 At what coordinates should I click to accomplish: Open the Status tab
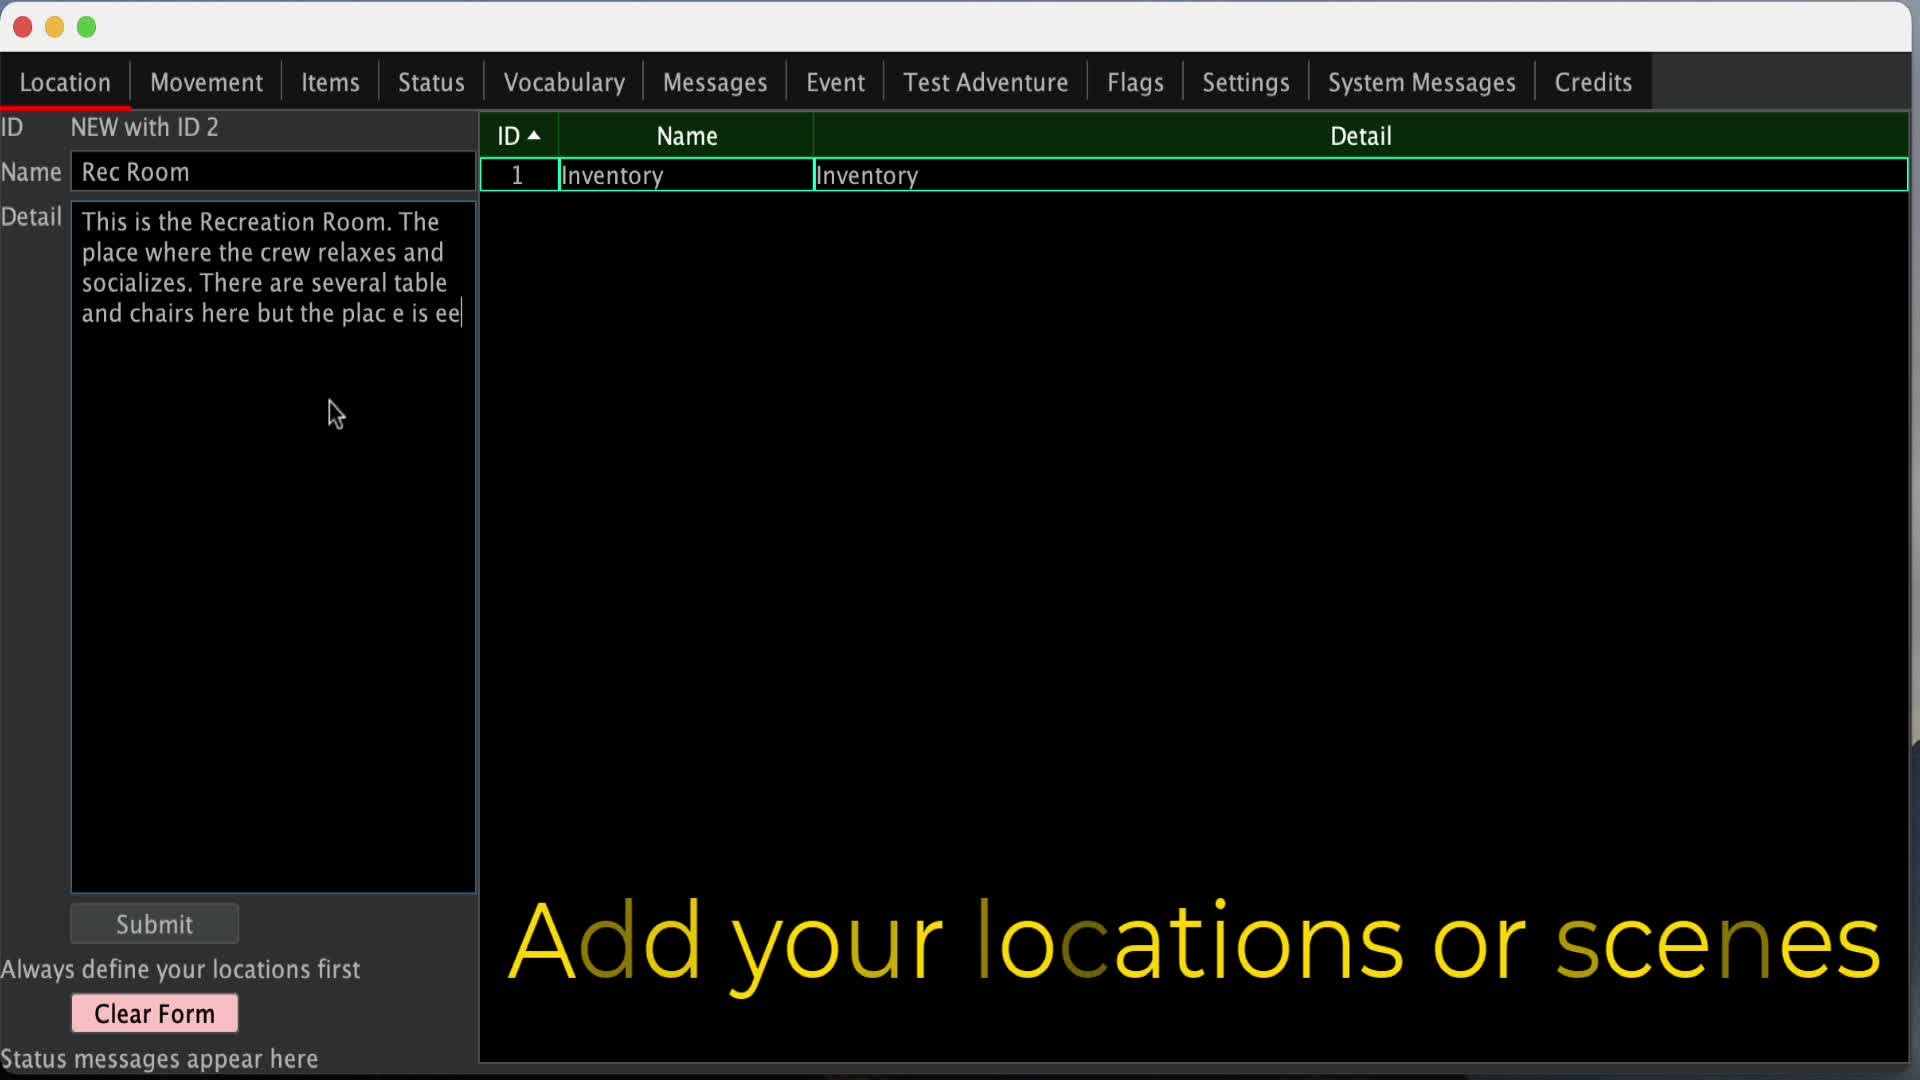pos(431,82)
